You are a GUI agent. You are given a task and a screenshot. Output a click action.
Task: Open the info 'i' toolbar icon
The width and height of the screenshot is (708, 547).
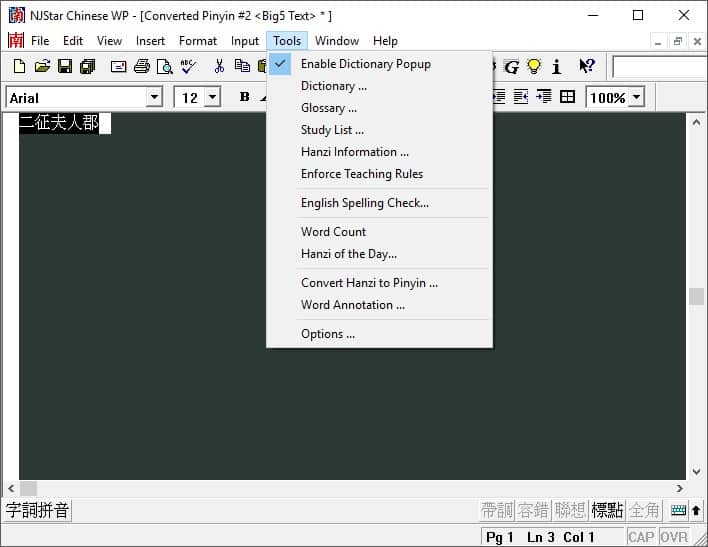557,66
